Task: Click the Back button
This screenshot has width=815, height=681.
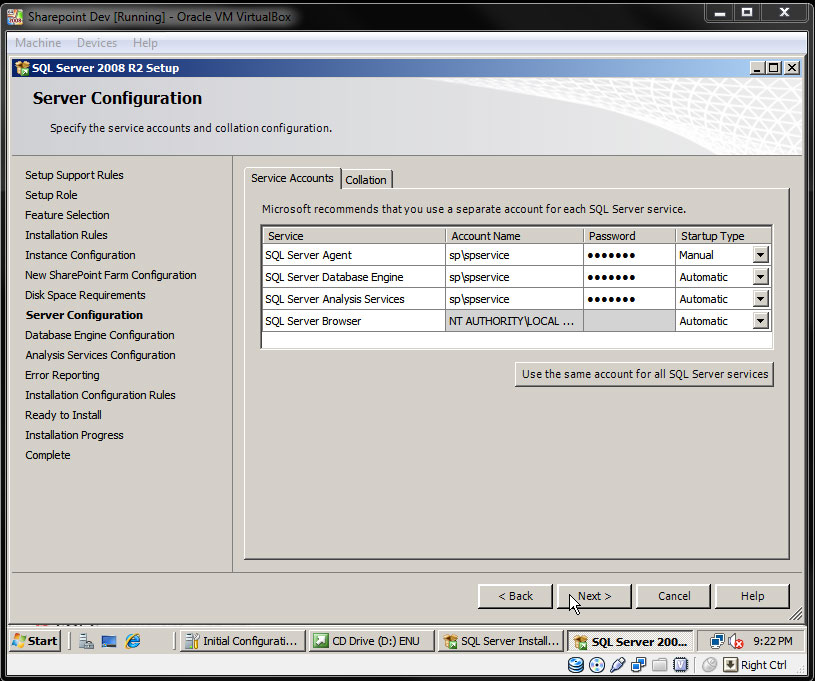Action: [515, 596]
